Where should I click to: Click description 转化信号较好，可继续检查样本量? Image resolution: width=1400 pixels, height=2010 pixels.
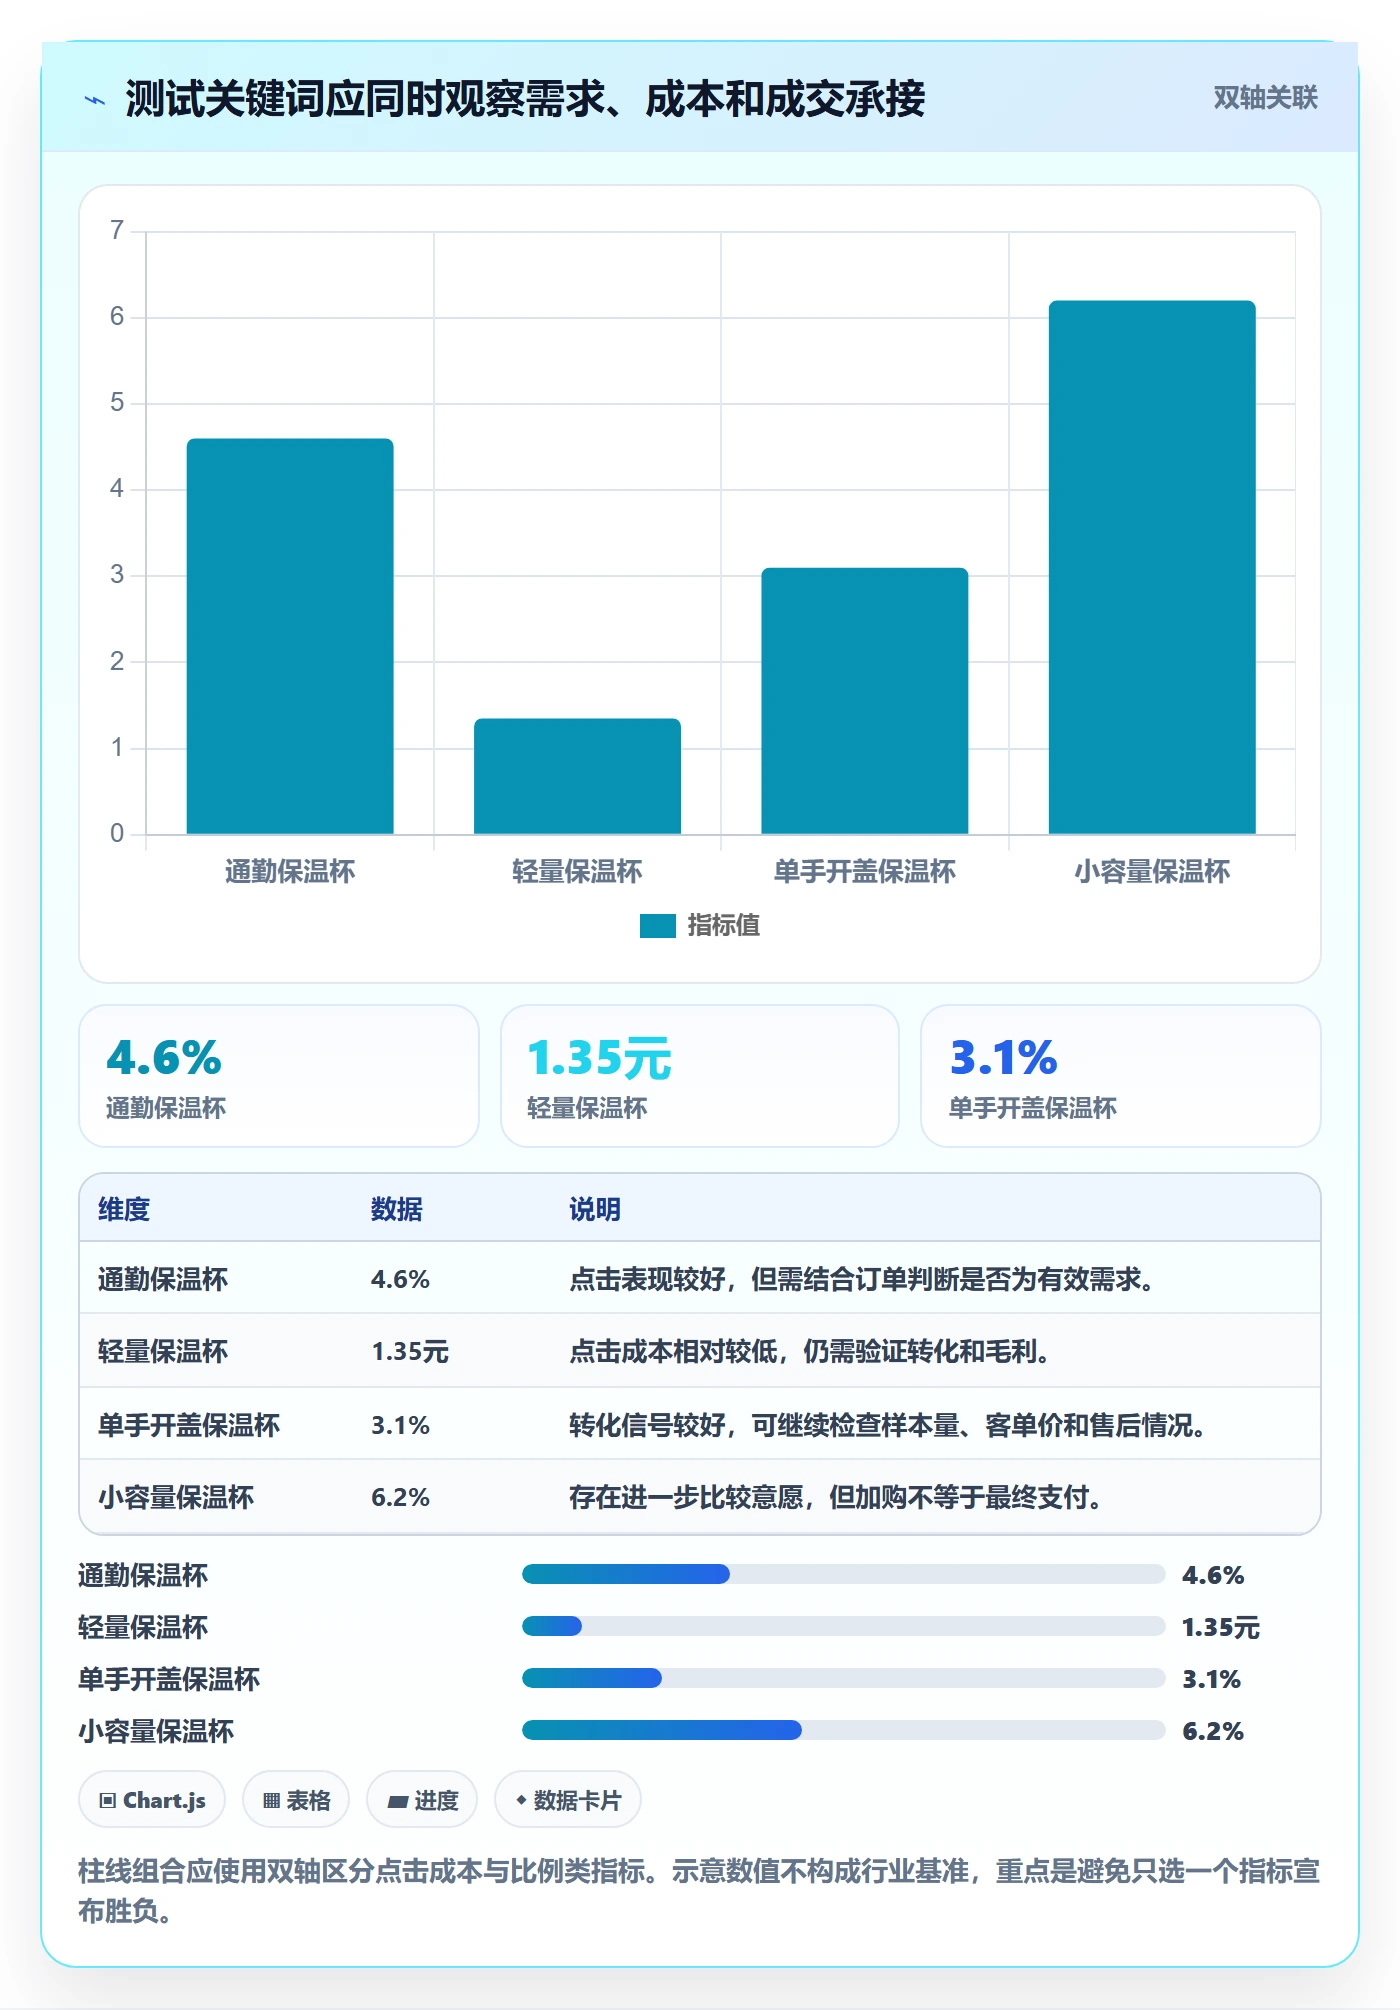[x=889, y=1425]
